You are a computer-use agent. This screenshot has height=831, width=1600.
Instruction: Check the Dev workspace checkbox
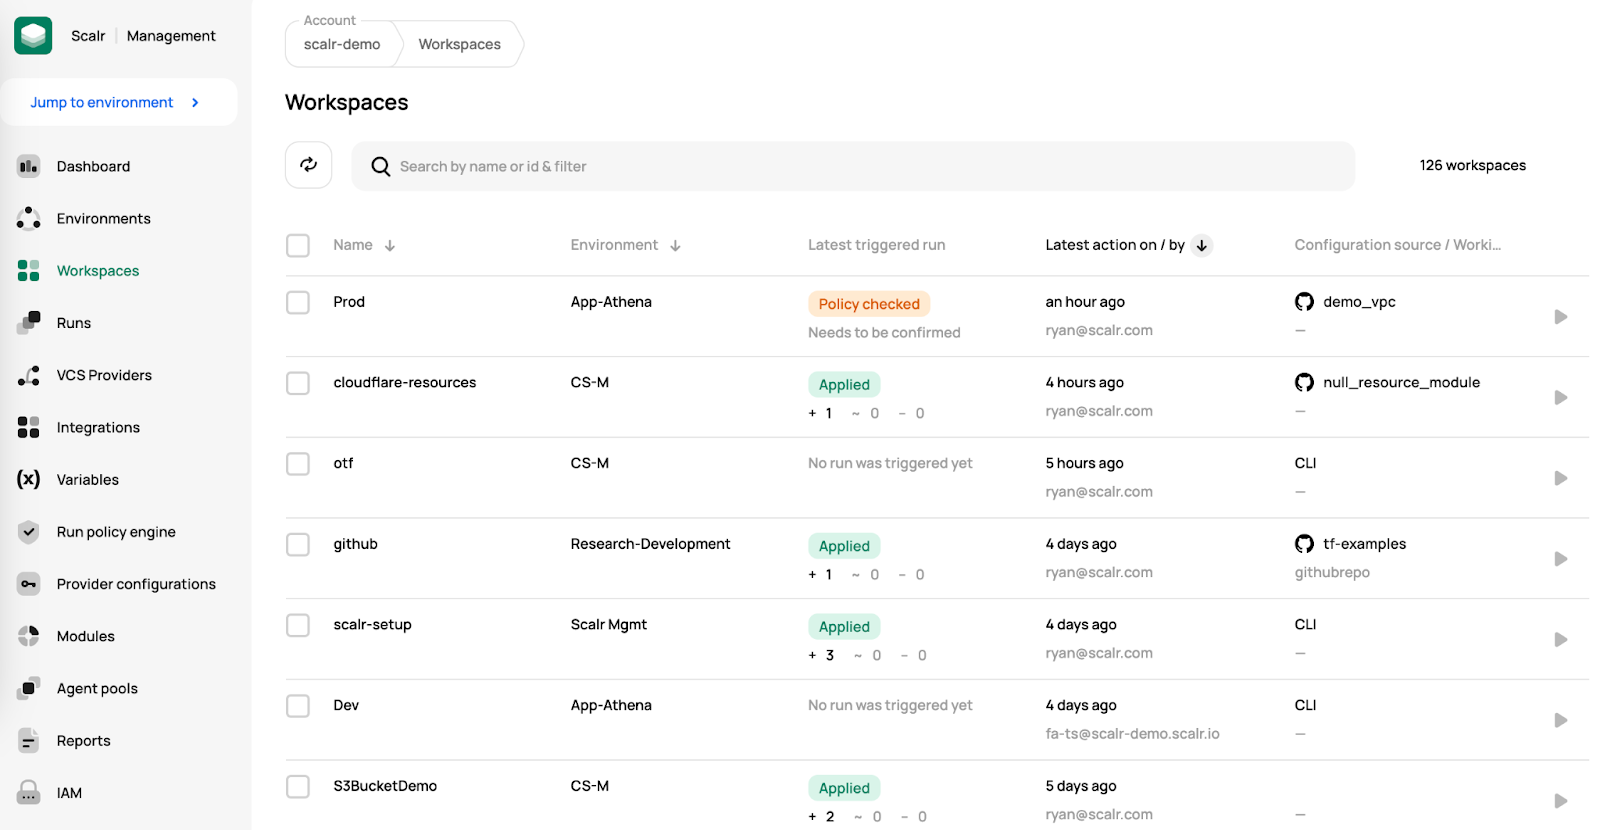pyautogui.click(x=298, y=706)
